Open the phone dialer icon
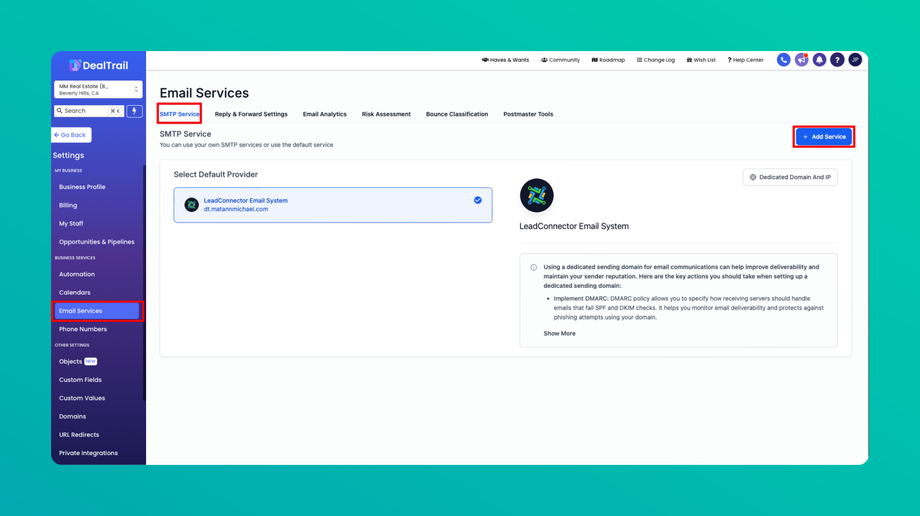The width and height of the screenshot is (920, 516). [x=783, y=60]
